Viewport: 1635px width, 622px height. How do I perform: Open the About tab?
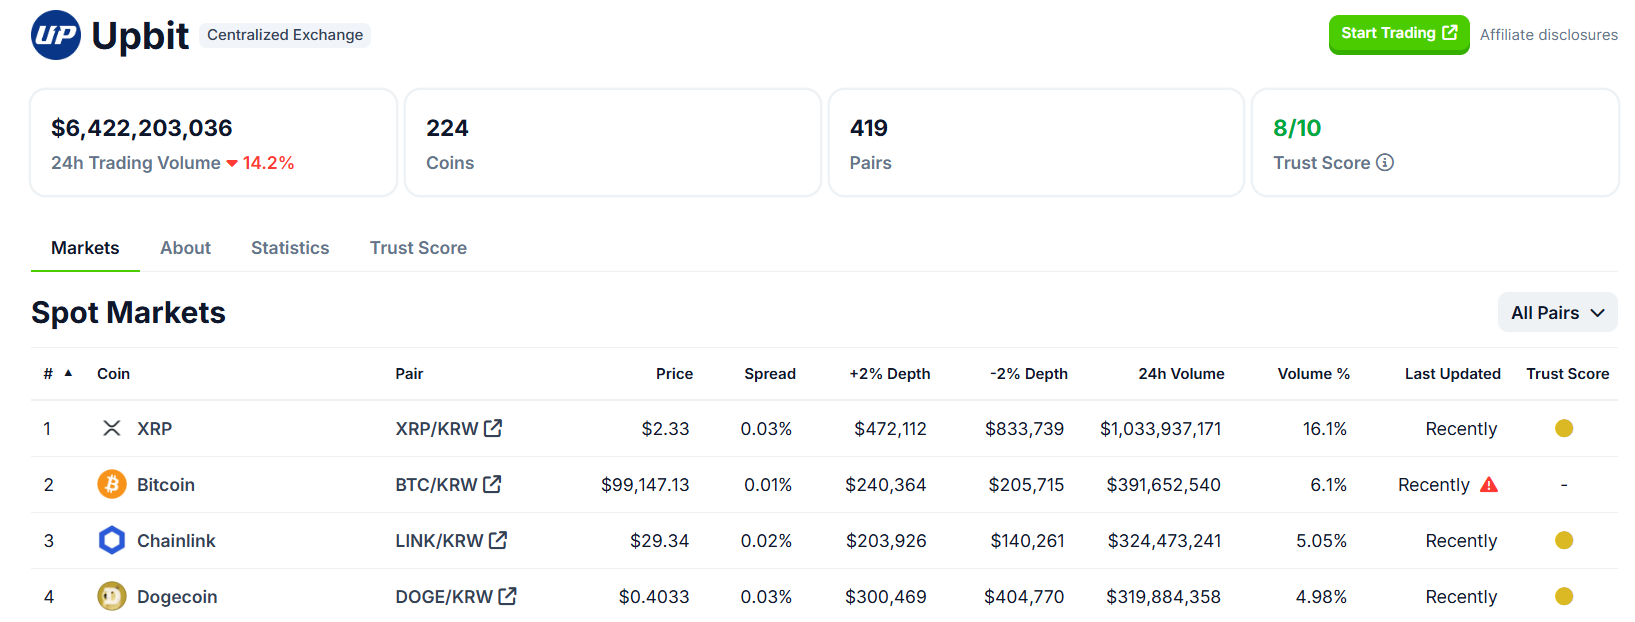pyautogui.click(x=185, y=248)
